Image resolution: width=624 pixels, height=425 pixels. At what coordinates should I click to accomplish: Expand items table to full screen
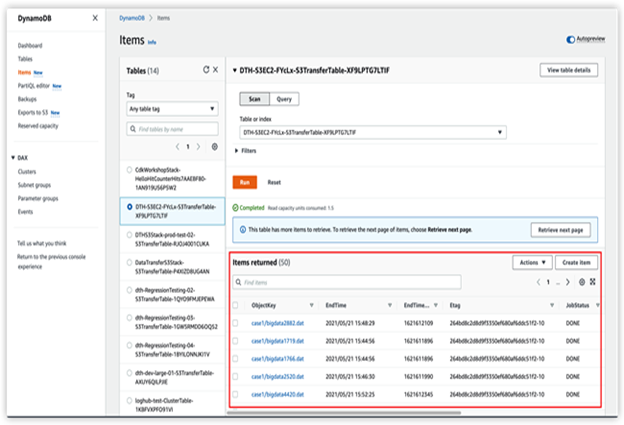click(593, 282)
